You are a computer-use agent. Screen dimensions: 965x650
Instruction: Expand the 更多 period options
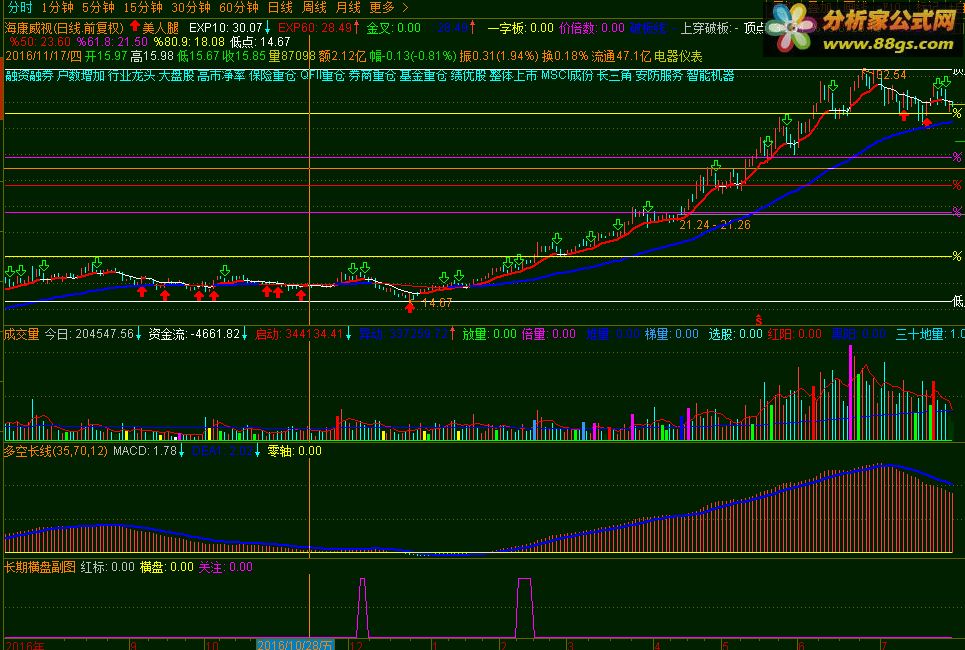tap(382, 7)
